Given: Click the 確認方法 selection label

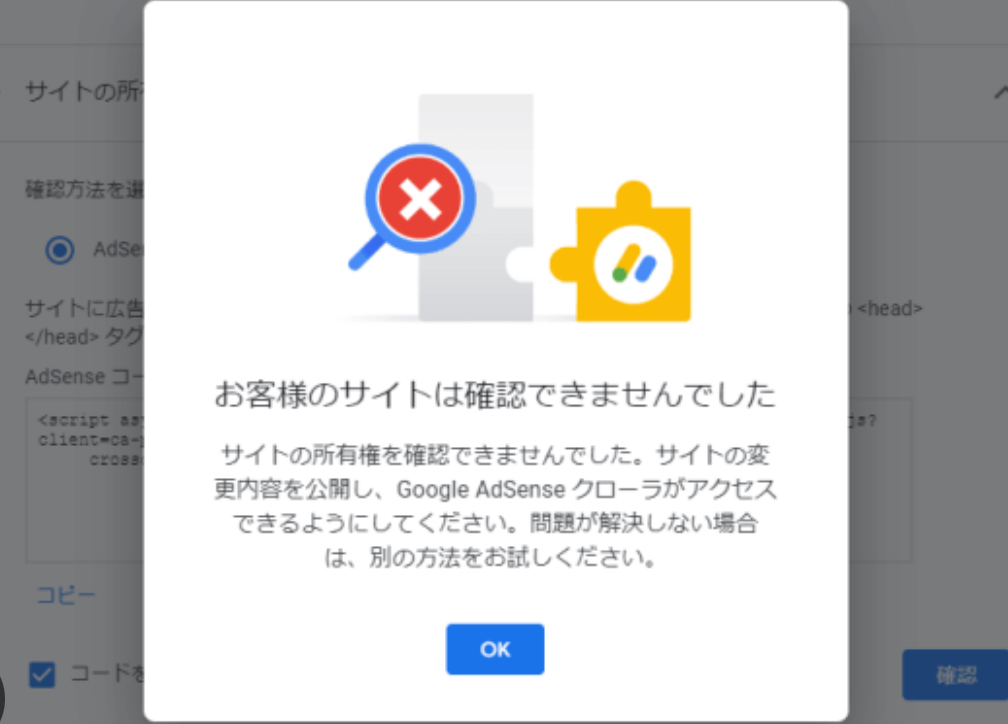Looking at the screenshot, I should point(84,190).
